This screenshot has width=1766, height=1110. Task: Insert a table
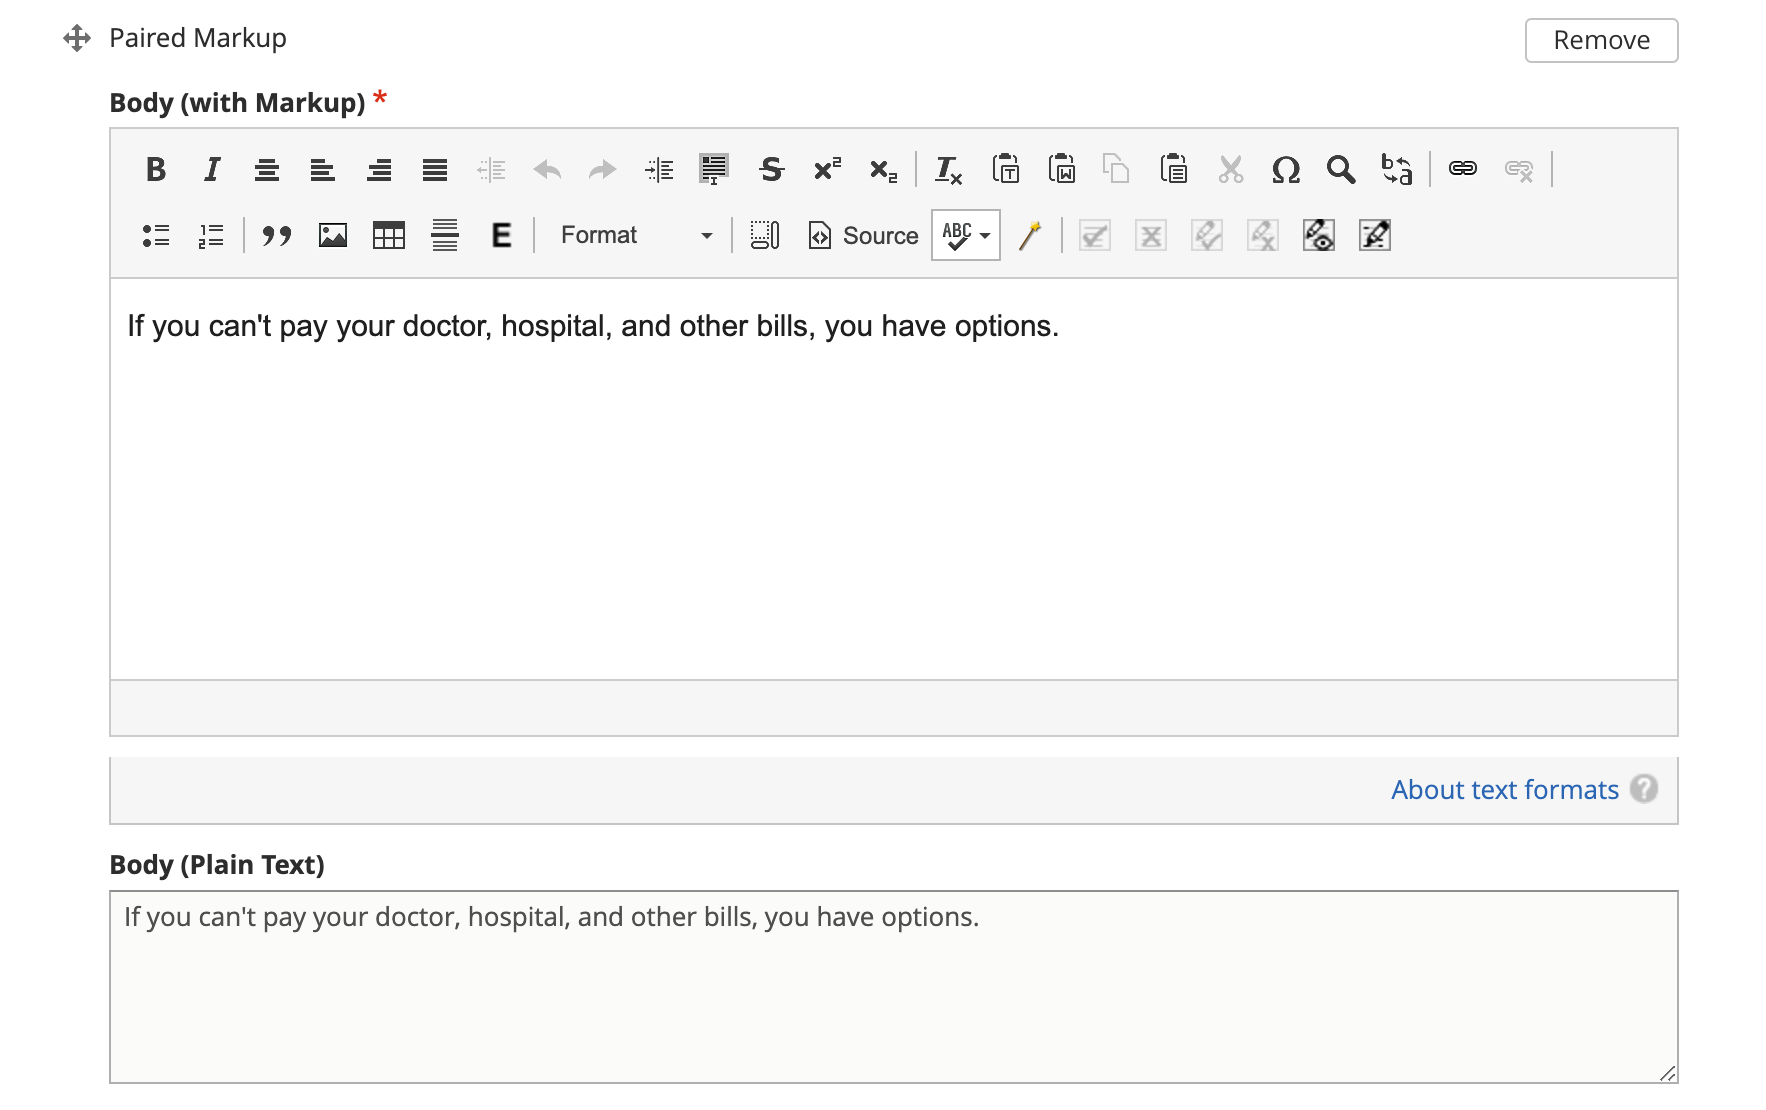[x=388, y=235]
